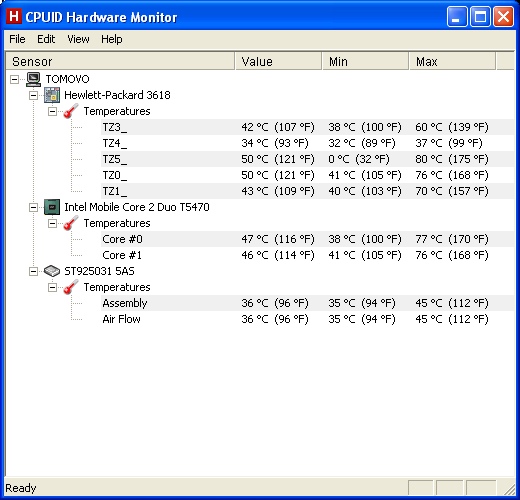Click thermometer icon under Hewlett-Packard 3618
Screen dimensions: 520x500
click(x=71, y=111)
